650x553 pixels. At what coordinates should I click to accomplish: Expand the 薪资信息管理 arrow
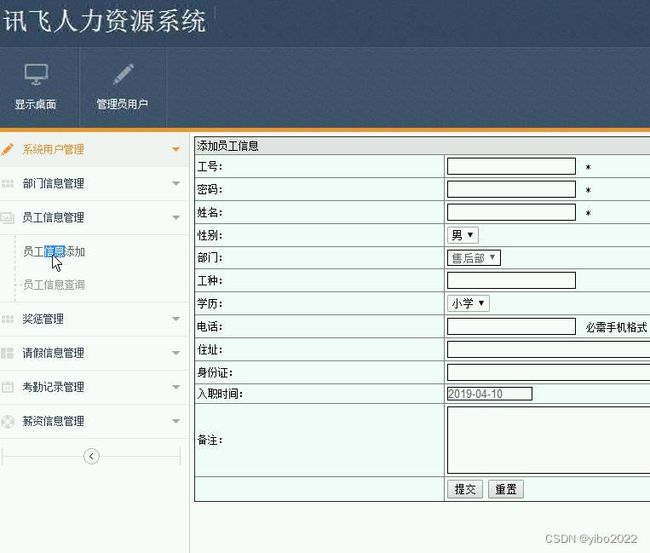[x=176, y=421]
